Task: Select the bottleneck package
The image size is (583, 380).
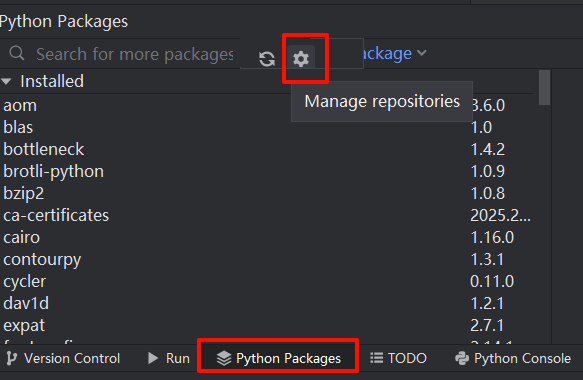Action: [x=44, y=149]
